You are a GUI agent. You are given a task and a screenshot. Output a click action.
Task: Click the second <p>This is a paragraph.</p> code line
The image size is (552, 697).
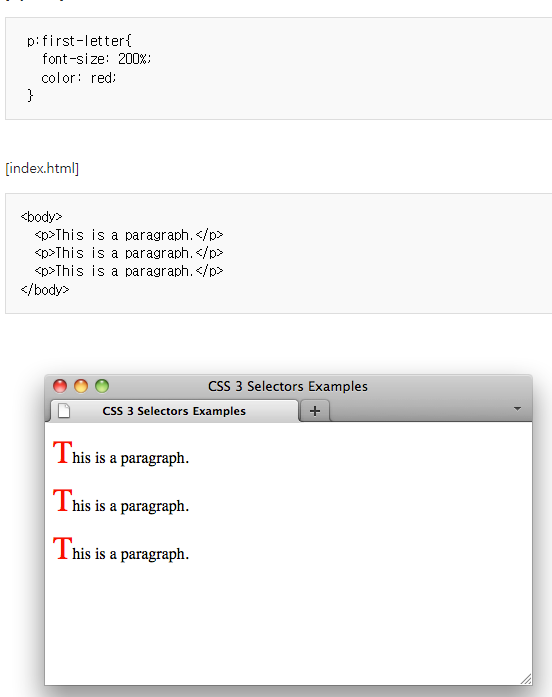[x=129, y=253]
